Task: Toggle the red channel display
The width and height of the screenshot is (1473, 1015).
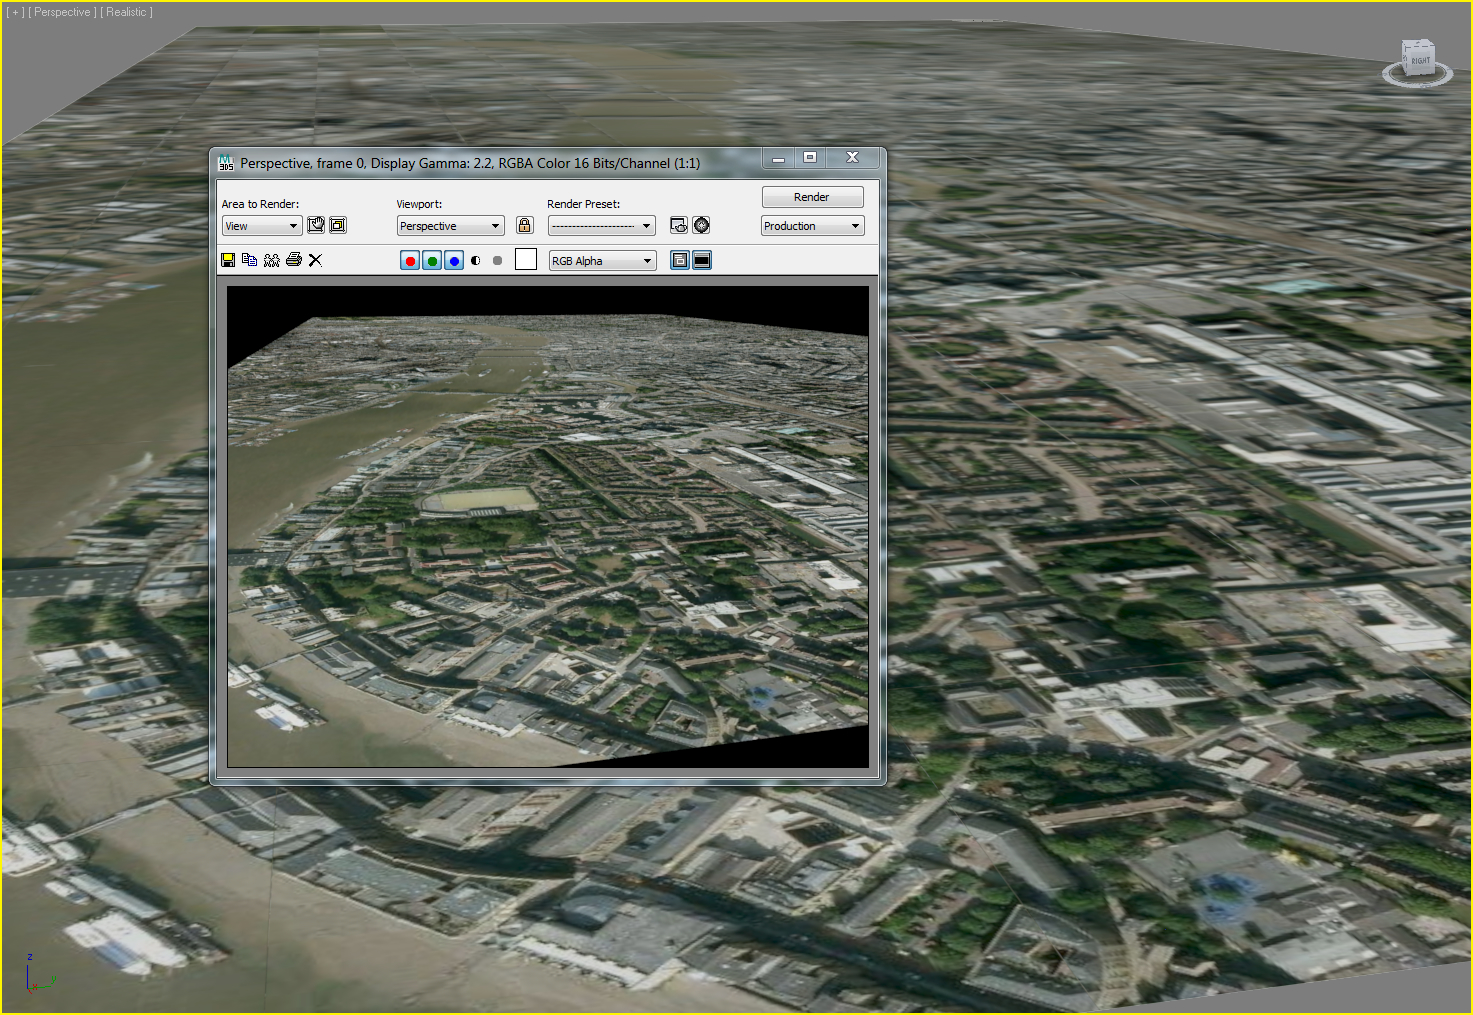Action: (x=409, y=259)
